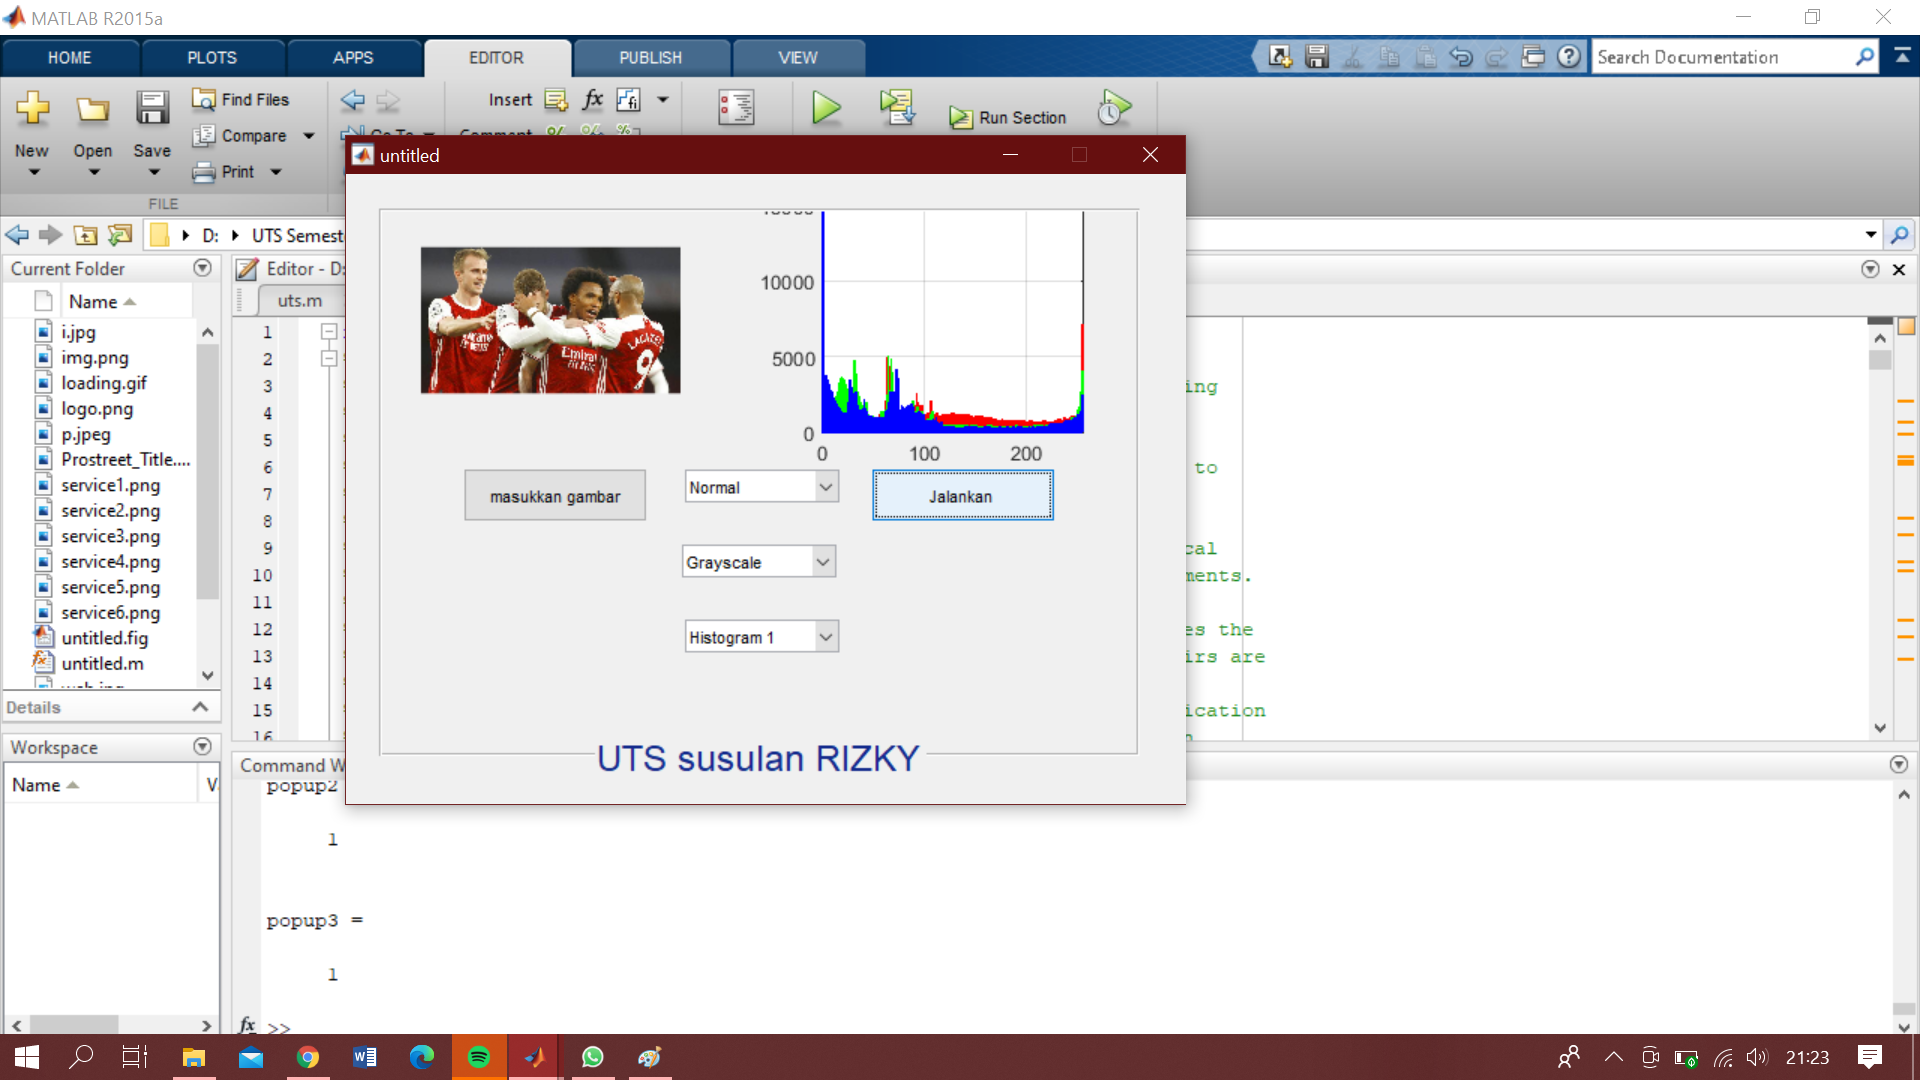This screenshot has height=1088, width=1924.
Task: Switch to the PUBLISH tab
Action: tap(650, 57)
